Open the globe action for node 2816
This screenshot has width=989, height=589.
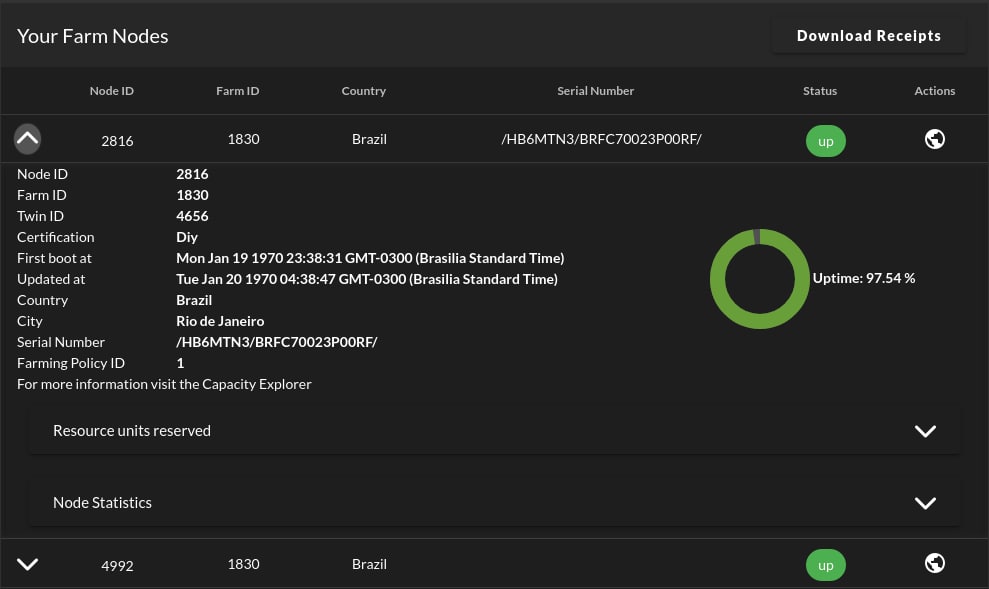[934, 139]
